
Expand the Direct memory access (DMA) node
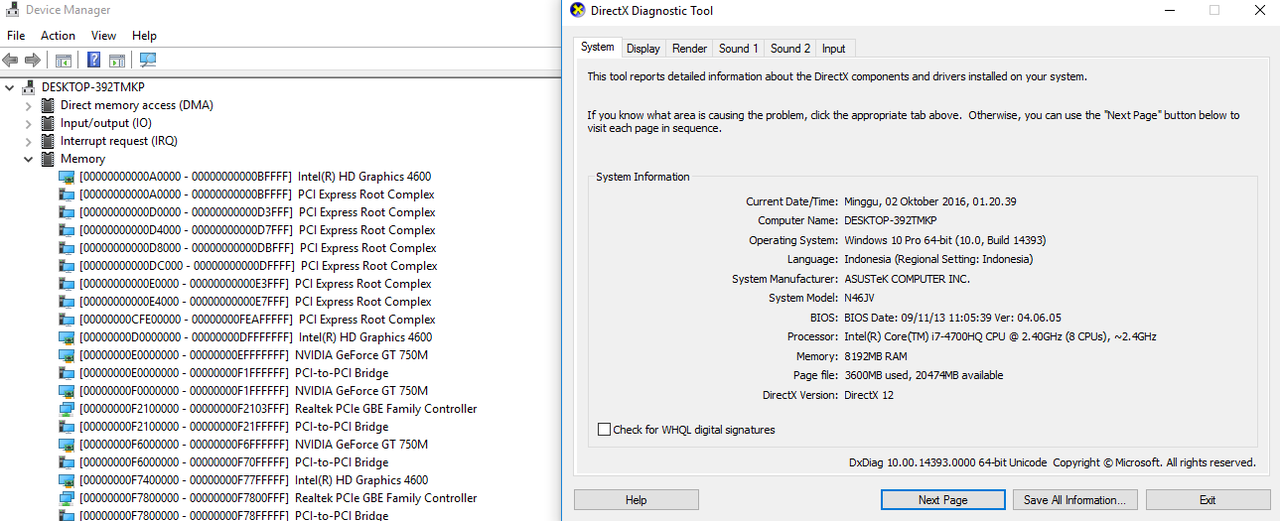tap(29, 105)
